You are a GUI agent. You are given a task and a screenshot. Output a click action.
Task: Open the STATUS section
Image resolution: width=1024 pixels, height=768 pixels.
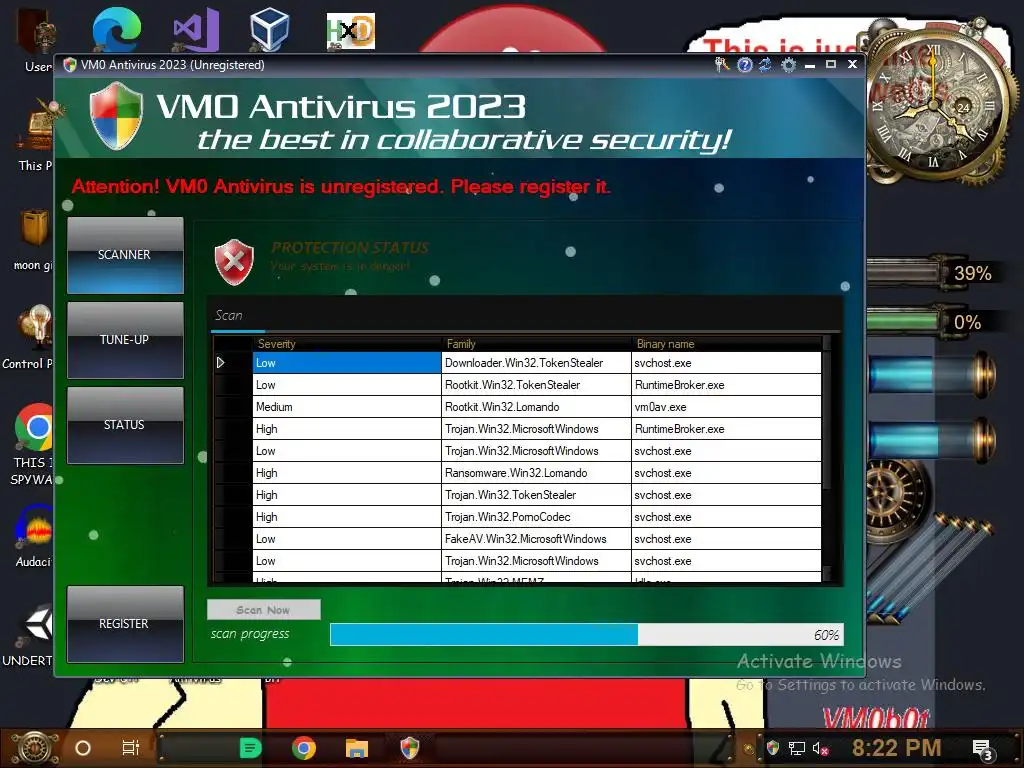click(x=125, y=424)
